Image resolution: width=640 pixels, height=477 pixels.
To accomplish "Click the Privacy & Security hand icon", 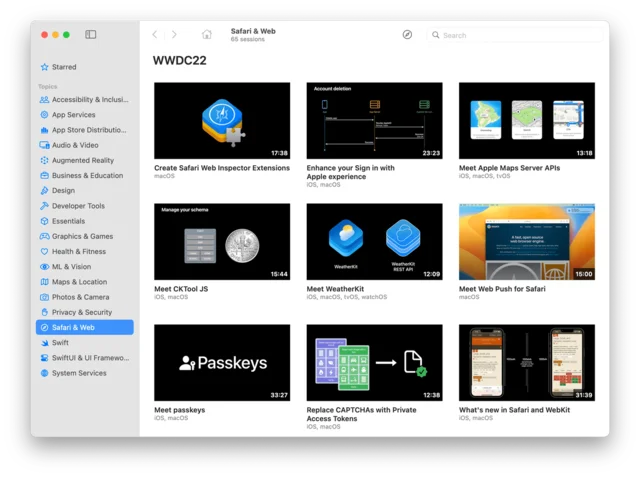I will point(44,312).
